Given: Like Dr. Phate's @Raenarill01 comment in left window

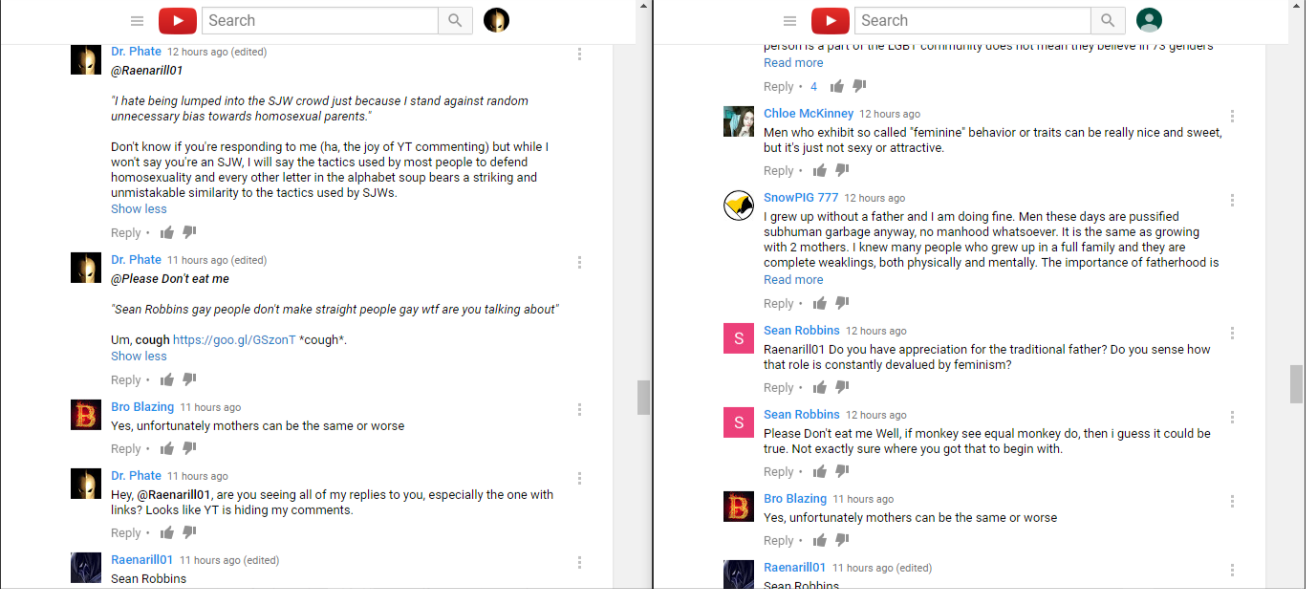Looking at the screenshot, I should click(x=167, y=233).
